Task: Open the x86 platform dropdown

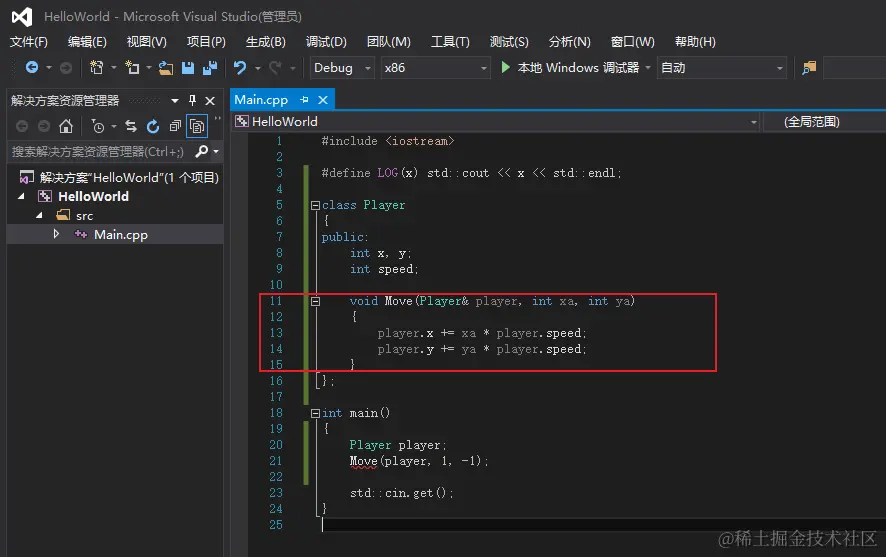Action: pyautogui.click(x=435, y=68)
